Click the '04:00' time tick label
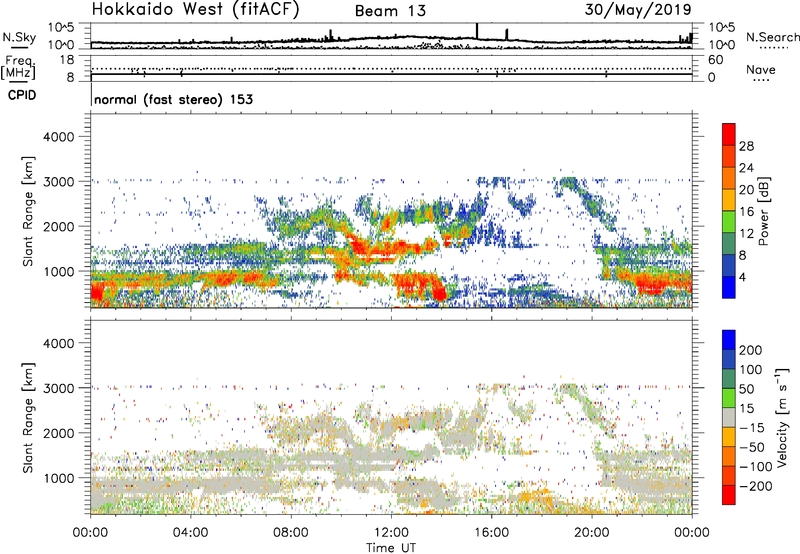 [191, 533]
